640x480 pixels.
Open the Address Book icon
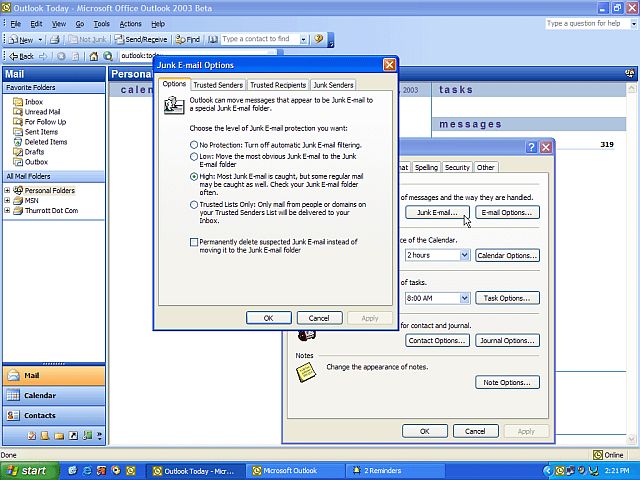coord(213,40)
